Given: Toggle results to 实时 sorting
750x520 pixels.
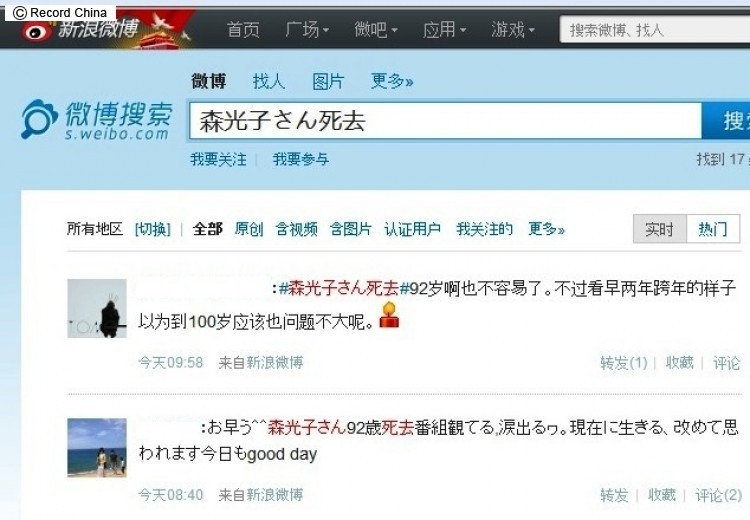Looking at the screenshot, I should 660,229.
